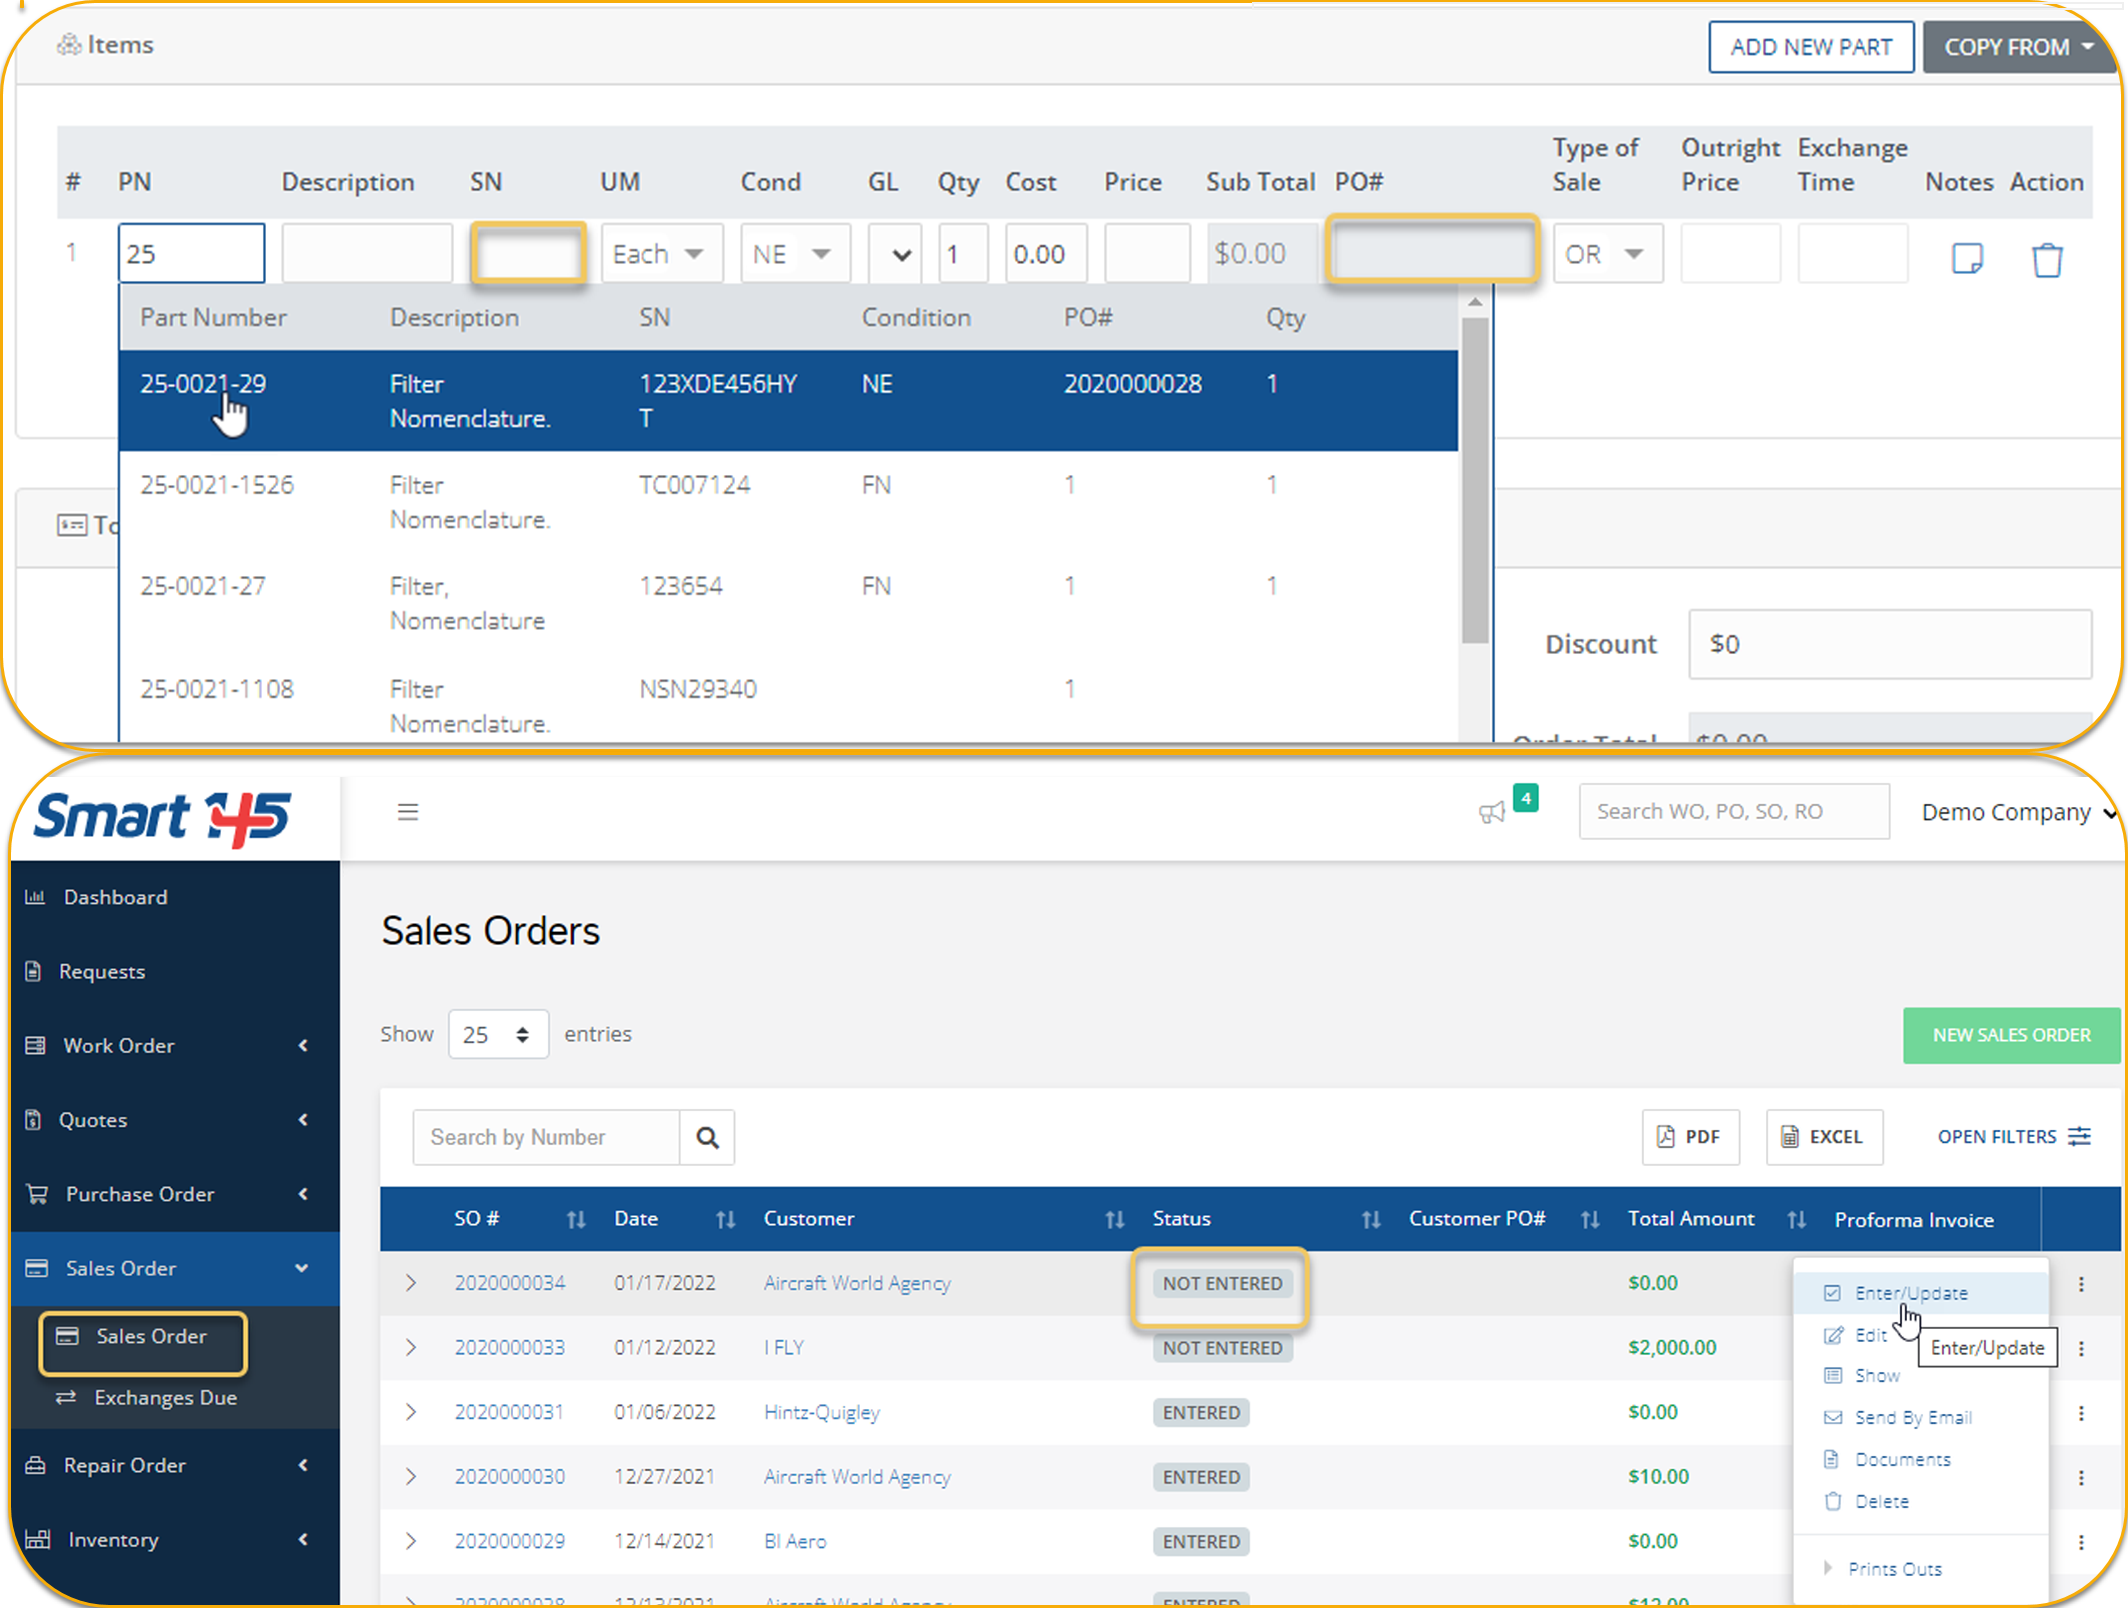Export the list with EXCEL button
The width and height of the screenshot is (2128, 1608).
point(1824,1137)
